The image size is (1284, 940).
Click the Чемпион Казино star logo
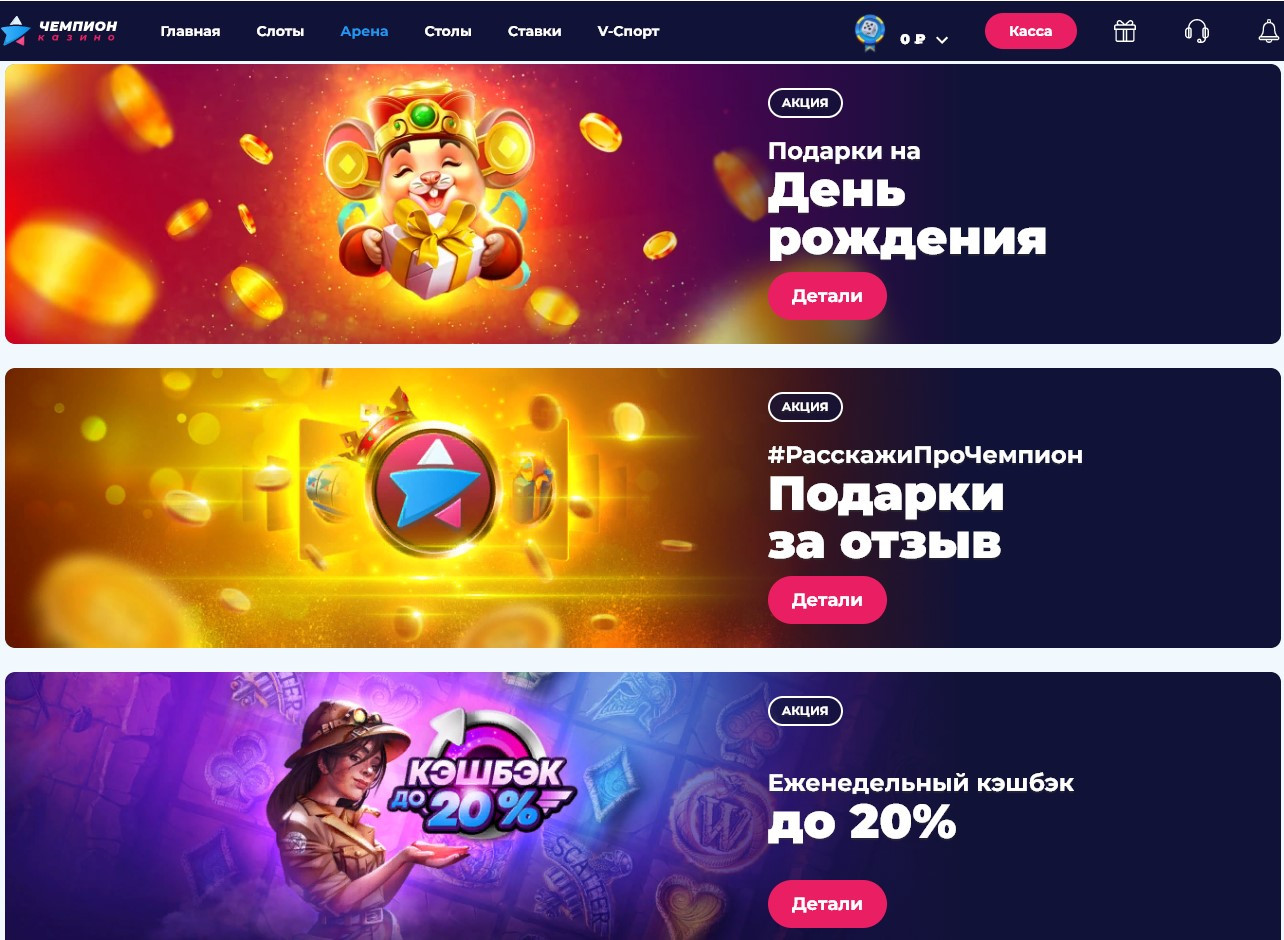(x=60, y=31)
